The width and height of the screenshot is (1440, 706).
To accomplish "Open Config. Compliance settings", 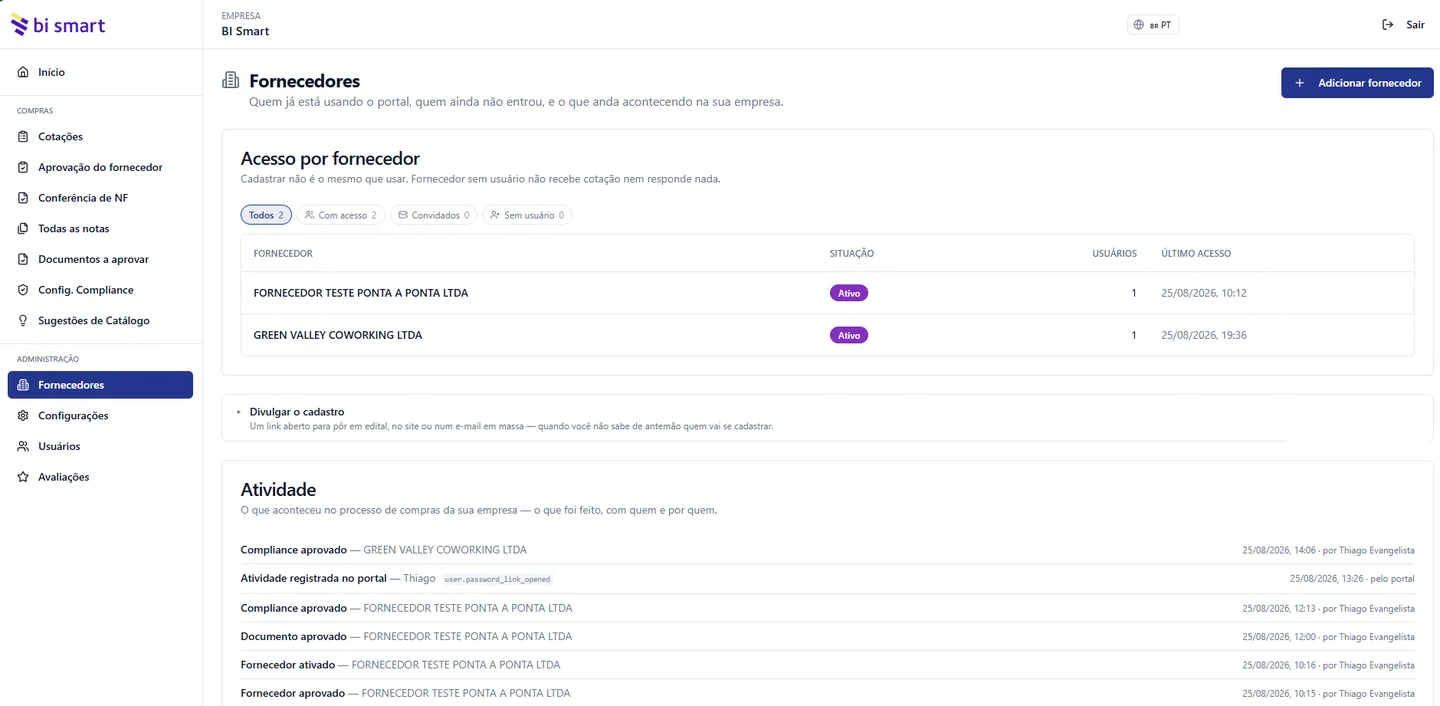I will (x=100, y=290).
